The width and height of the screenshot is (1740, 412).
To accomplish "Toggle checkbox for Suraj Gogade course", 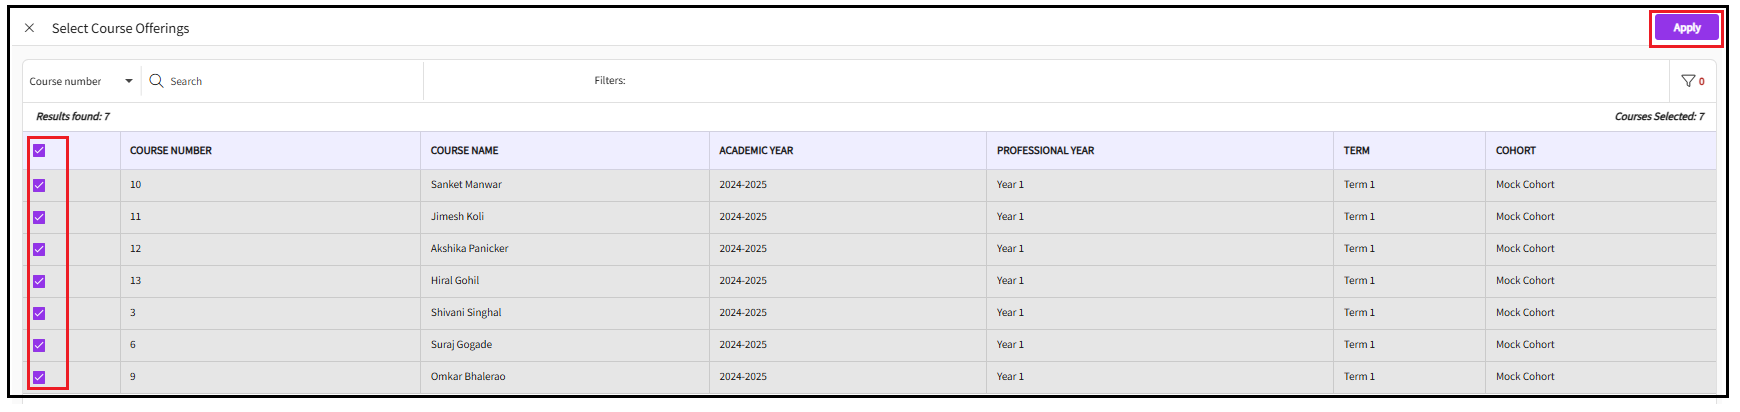I will pyautogui.click(x=39, y=345).
